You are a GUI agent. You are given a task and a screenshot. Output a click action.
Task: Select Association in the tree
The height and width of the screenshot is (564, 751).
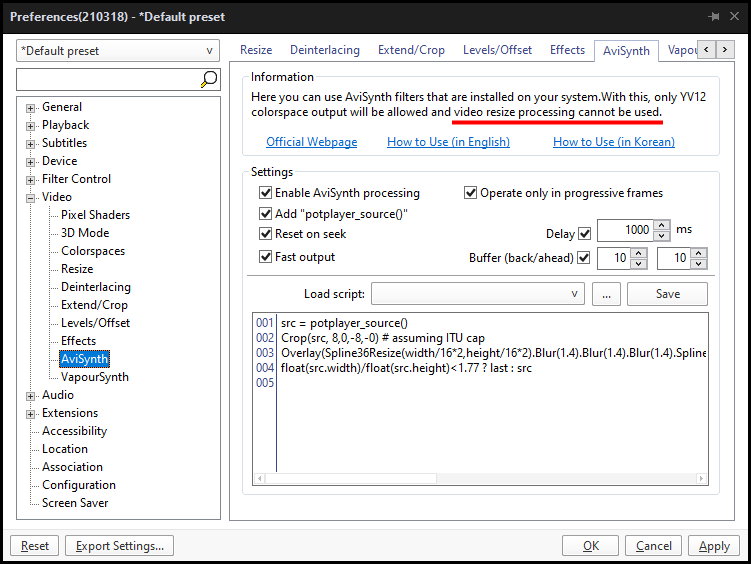pyautogui.click(x=72, y=467)
